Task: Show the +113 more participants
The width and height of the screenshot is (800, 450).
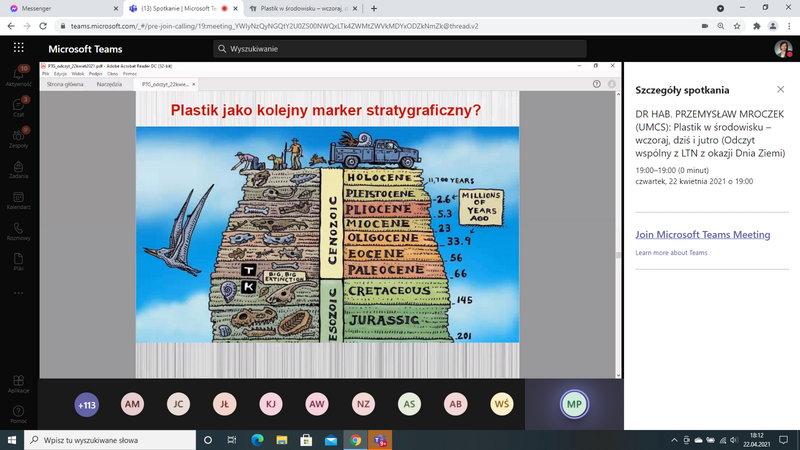Action: click(86, 405)
